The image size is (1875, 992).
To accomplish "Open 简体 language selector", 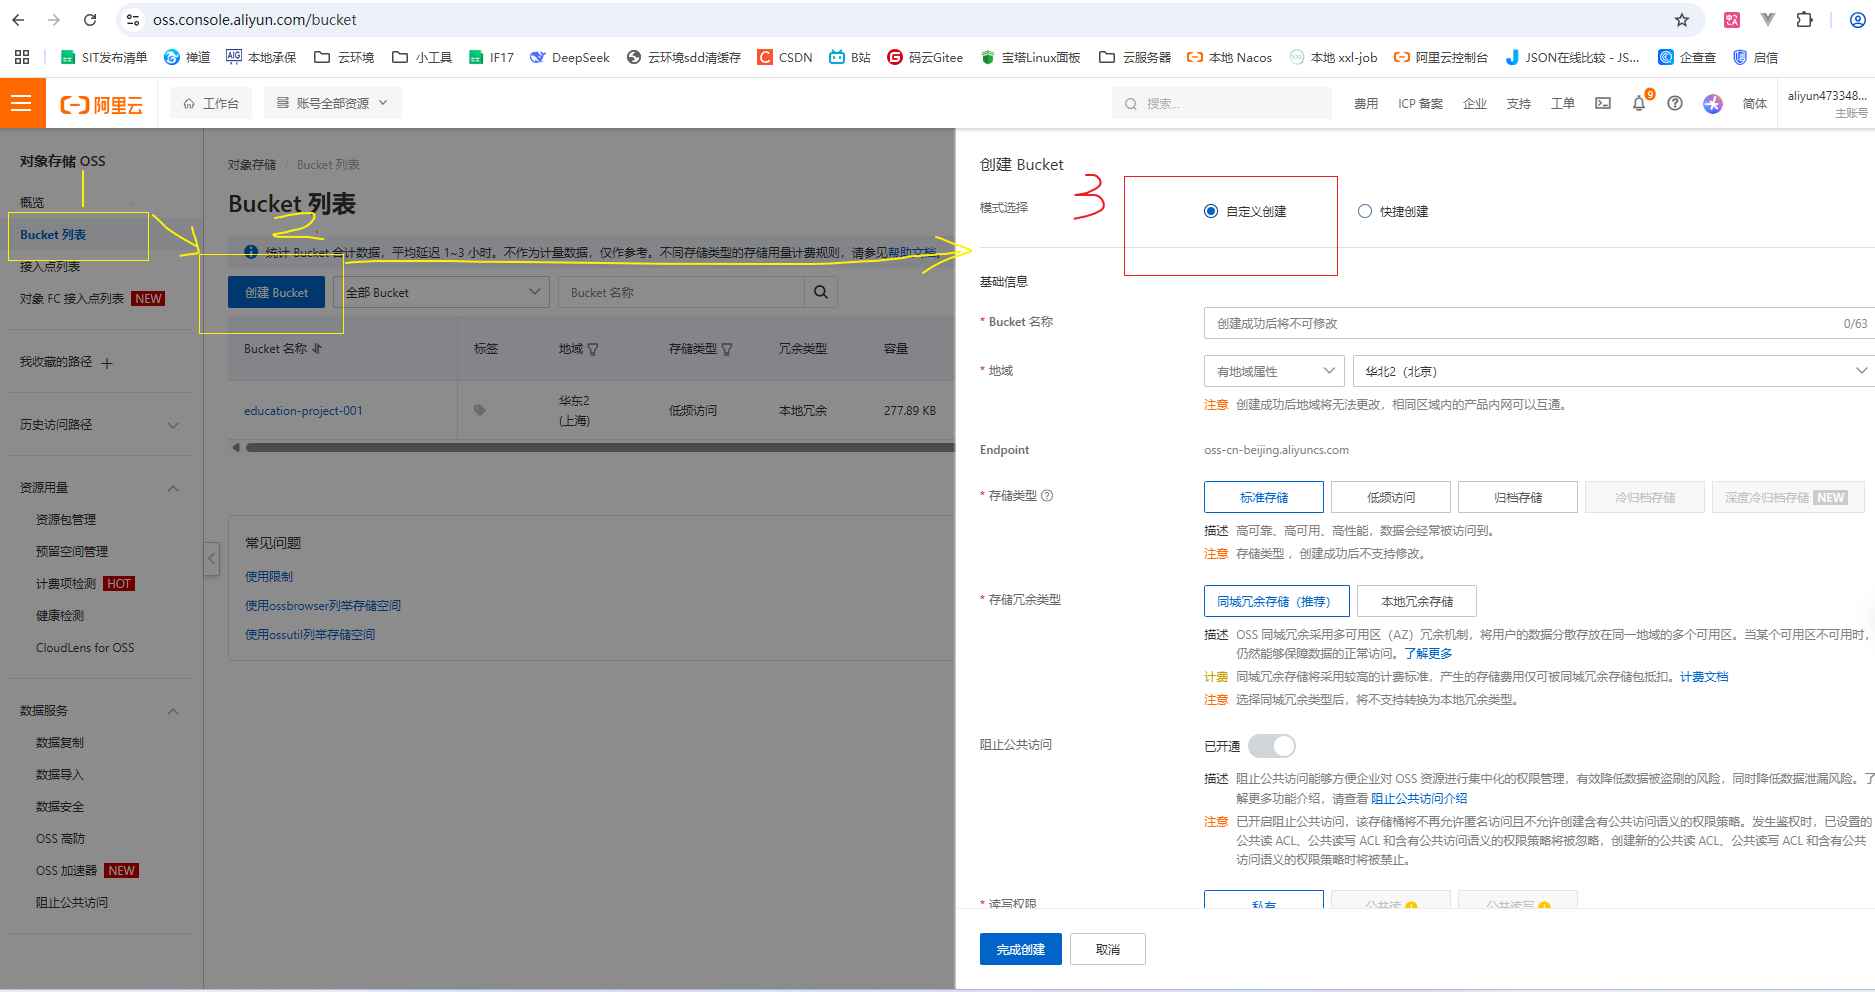I will 1755,103.
